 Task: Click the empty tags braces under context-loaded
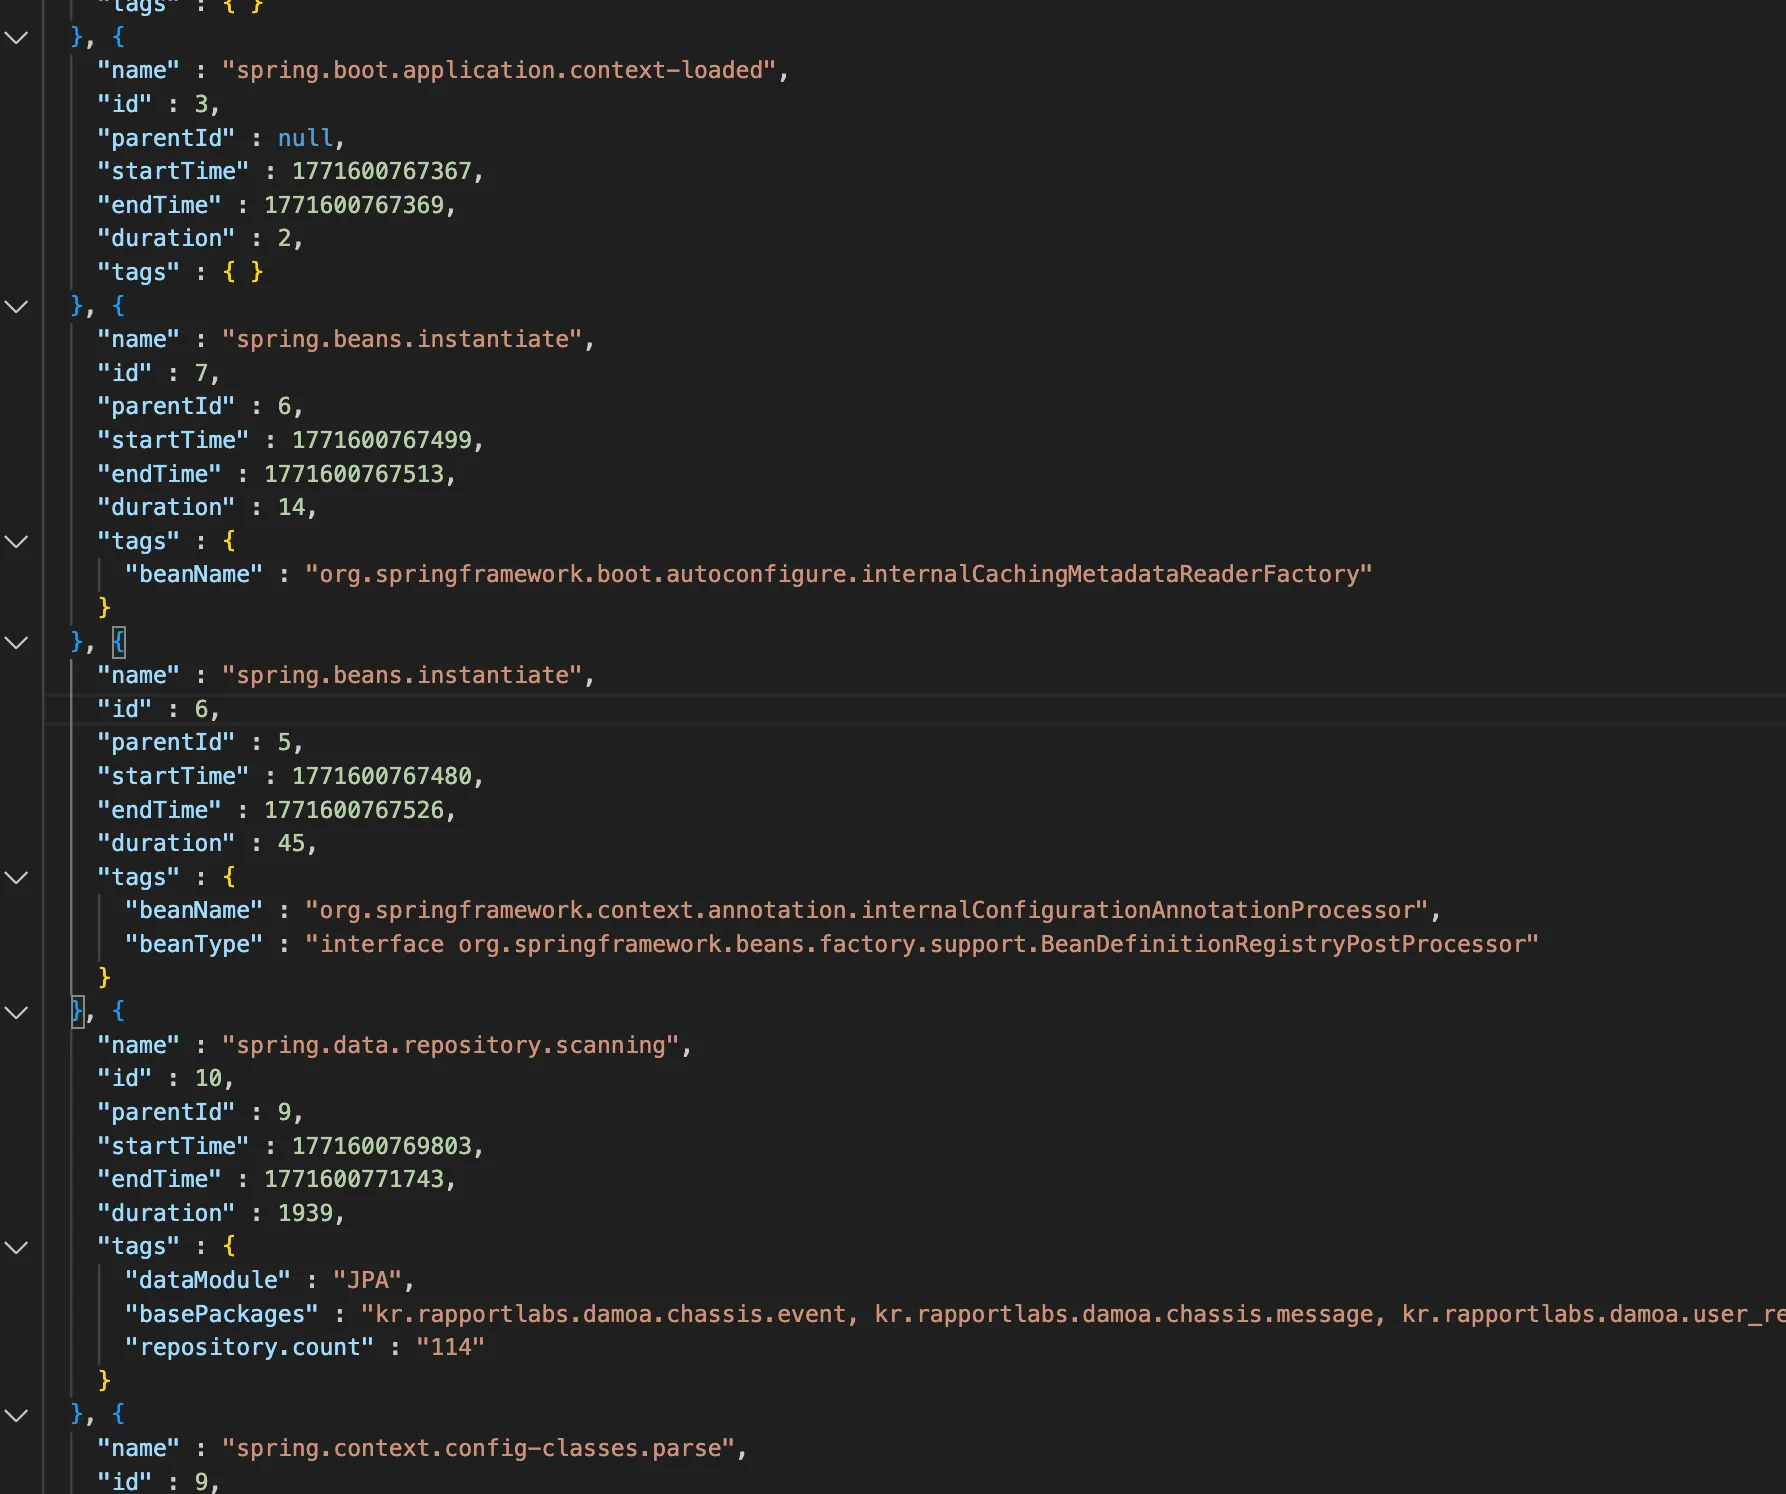point(243,272)
